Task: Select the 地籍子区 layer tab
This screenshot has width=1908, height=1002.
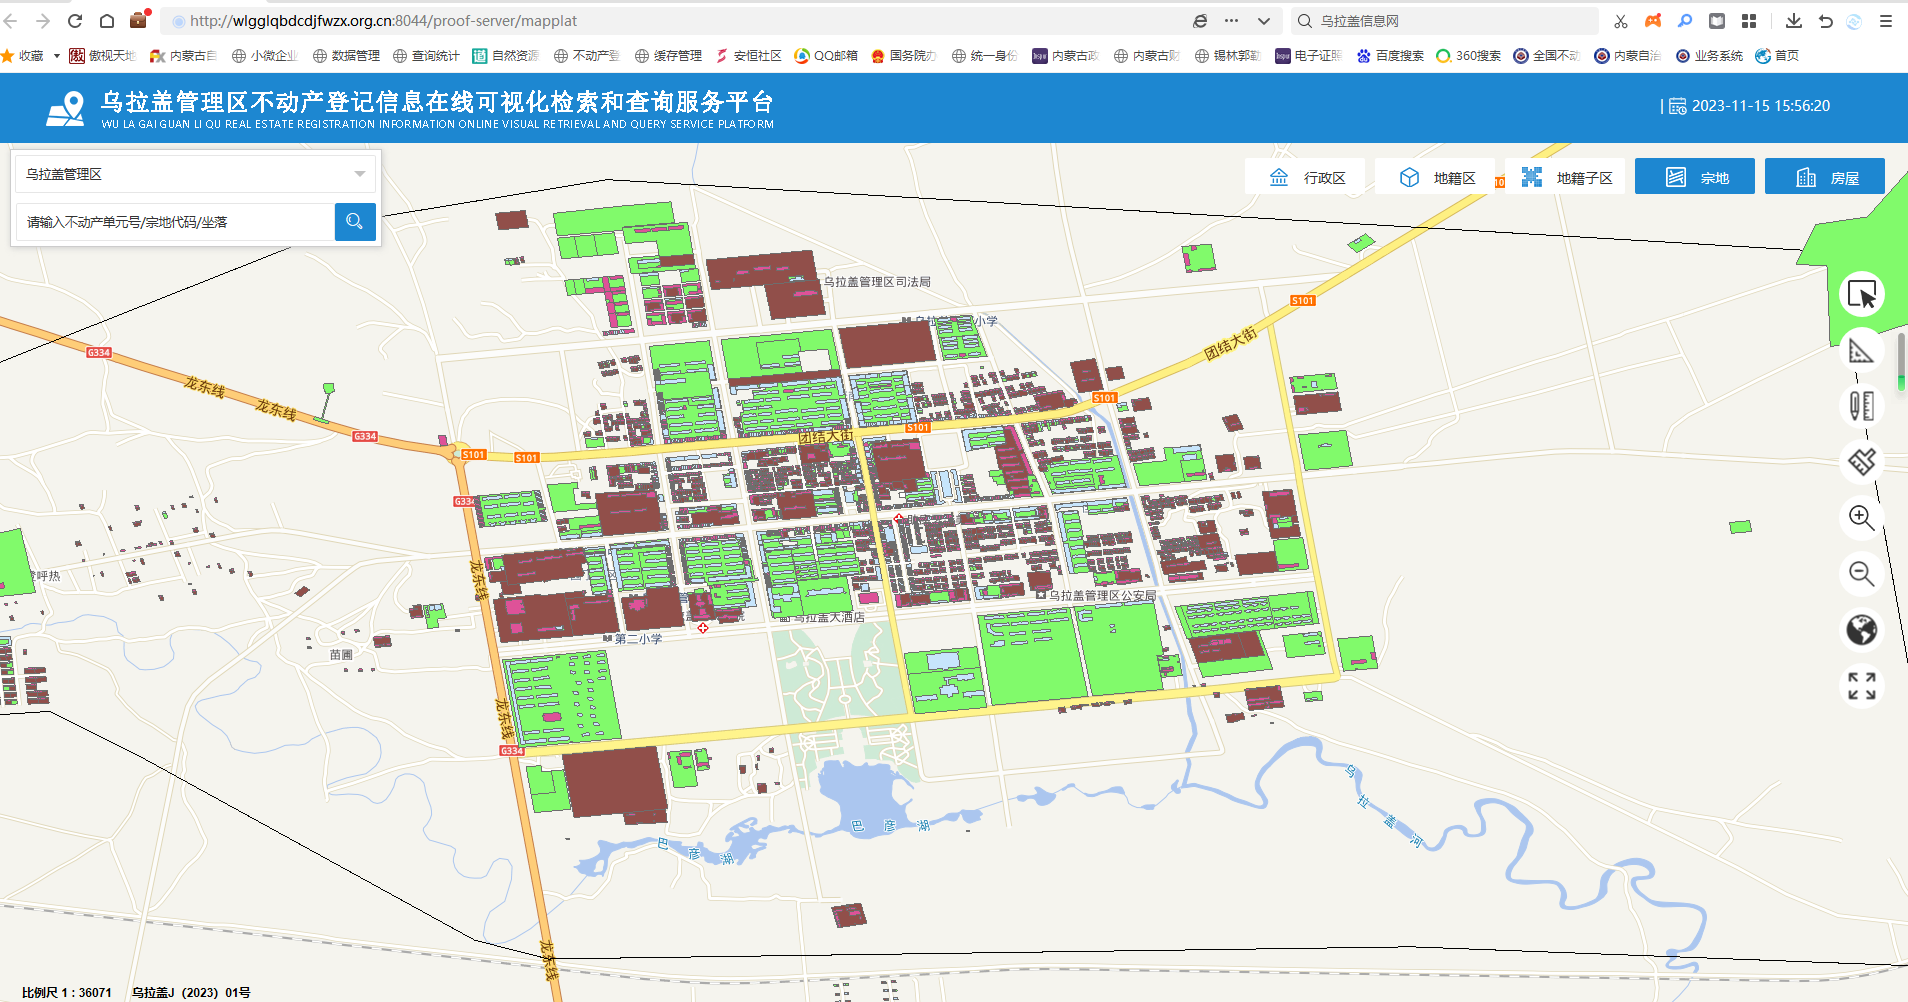Action: (1565, 178)
